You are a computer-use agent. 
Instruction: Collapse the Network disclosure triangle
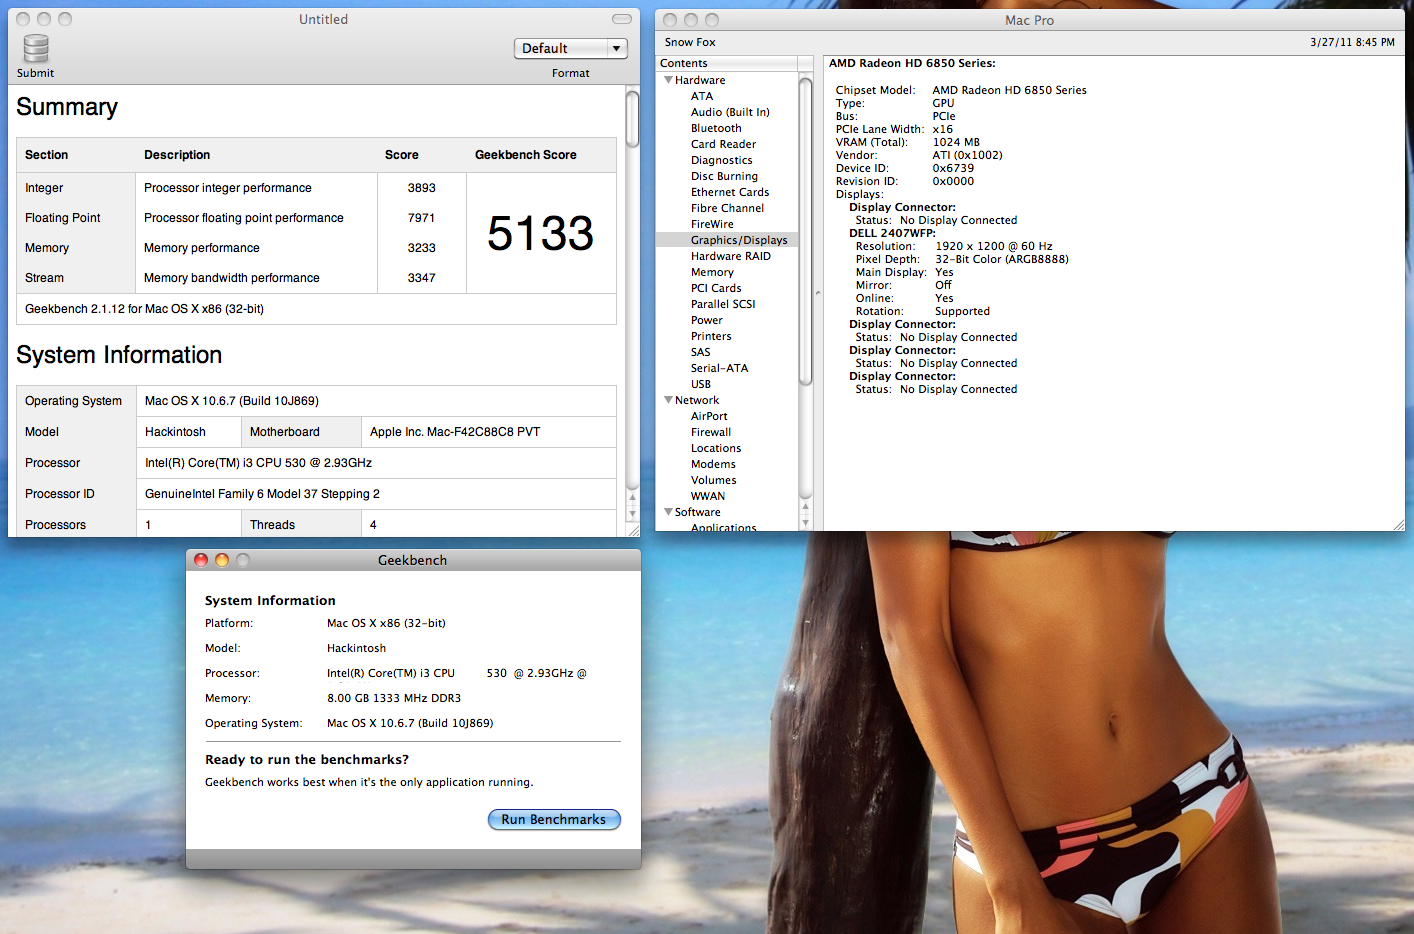coord(668,400)
